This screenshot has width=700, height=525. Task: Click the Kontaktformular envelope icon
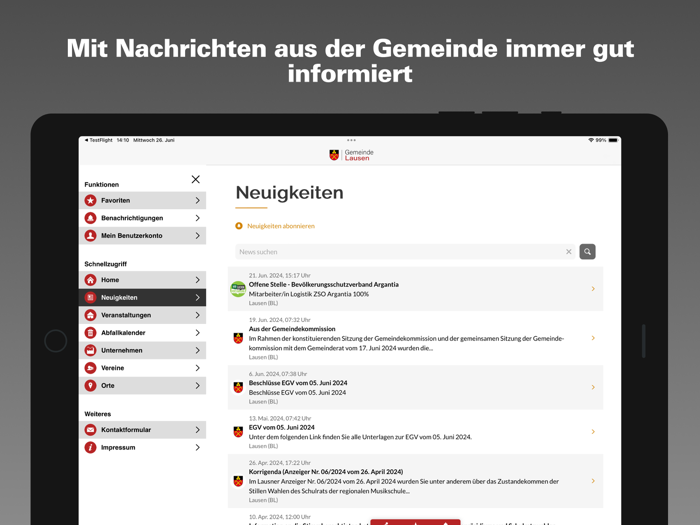(91, 430)
